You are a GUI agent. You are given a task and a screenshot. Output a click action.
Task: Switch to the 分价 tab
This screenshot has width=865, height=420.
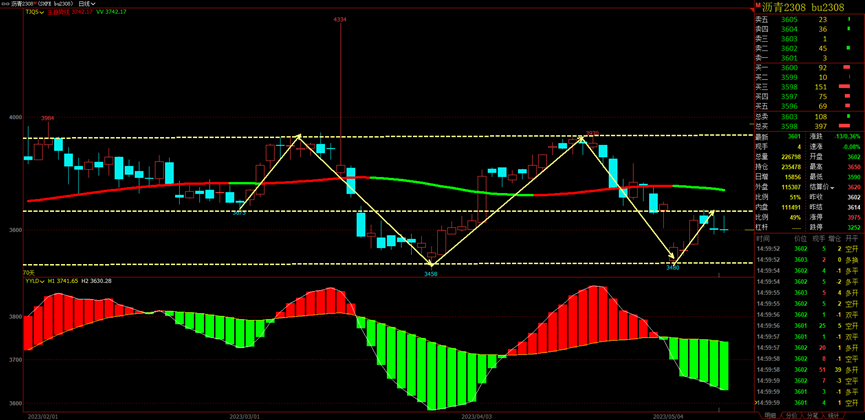pyautogui.click(x=792, y=415)
